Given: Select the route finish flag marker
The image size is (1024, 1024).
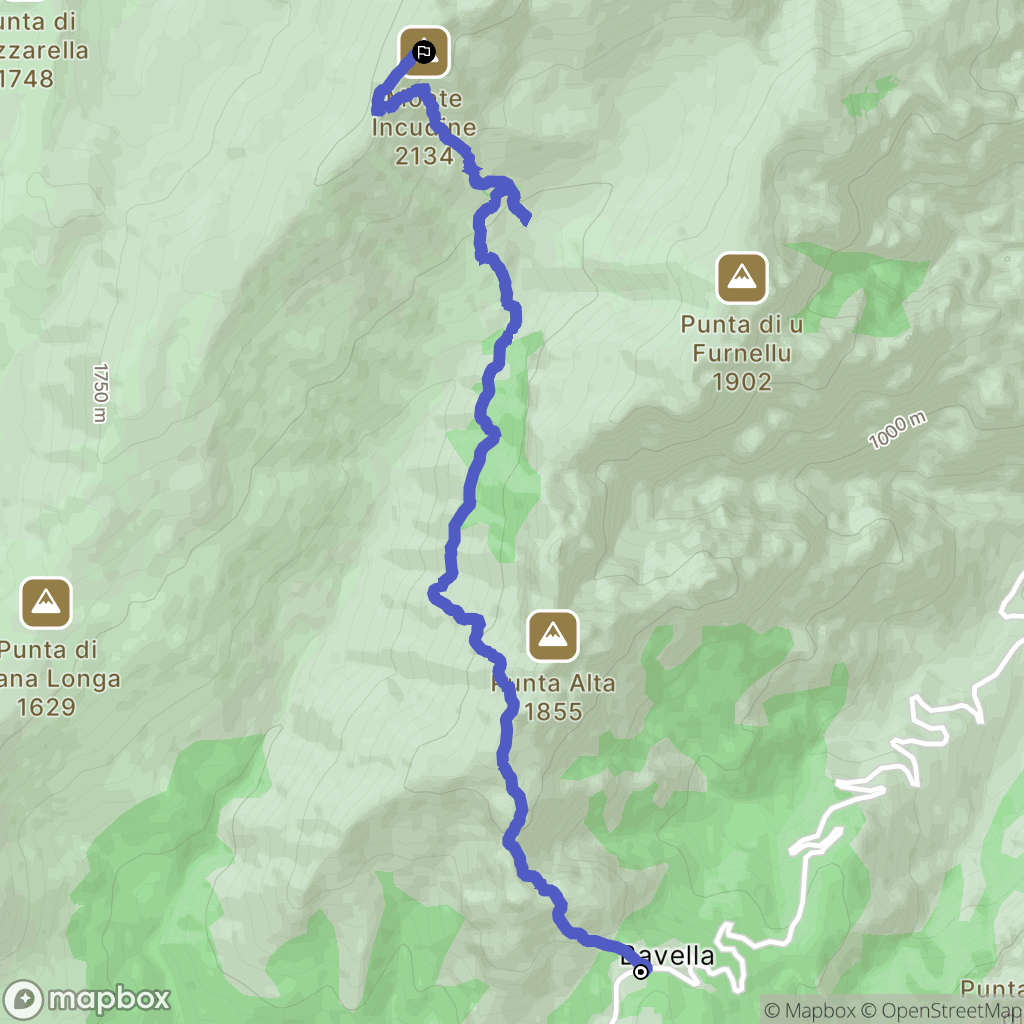Looking at the screenshot, I should pos(424,52).
